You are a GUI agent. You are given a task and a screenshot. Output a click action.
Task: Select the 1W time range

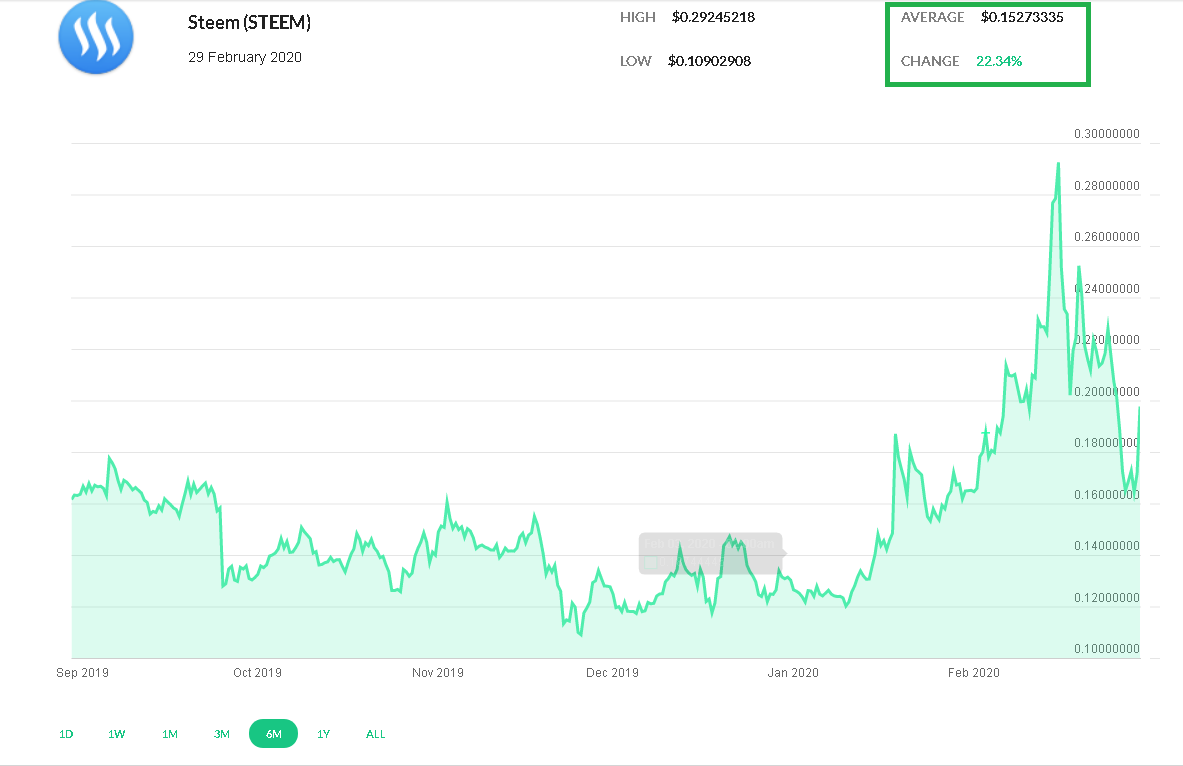coord(116,734)
